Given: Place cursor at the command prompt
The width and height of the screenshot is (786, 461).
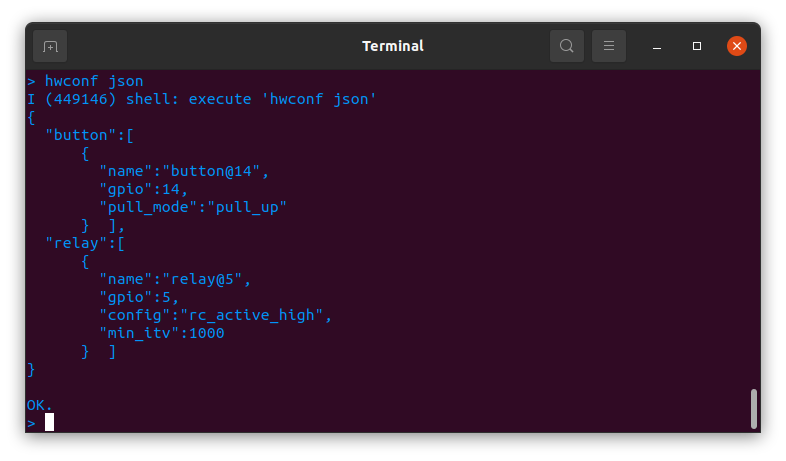Looking at the screenshot, I should click(49, 422).
